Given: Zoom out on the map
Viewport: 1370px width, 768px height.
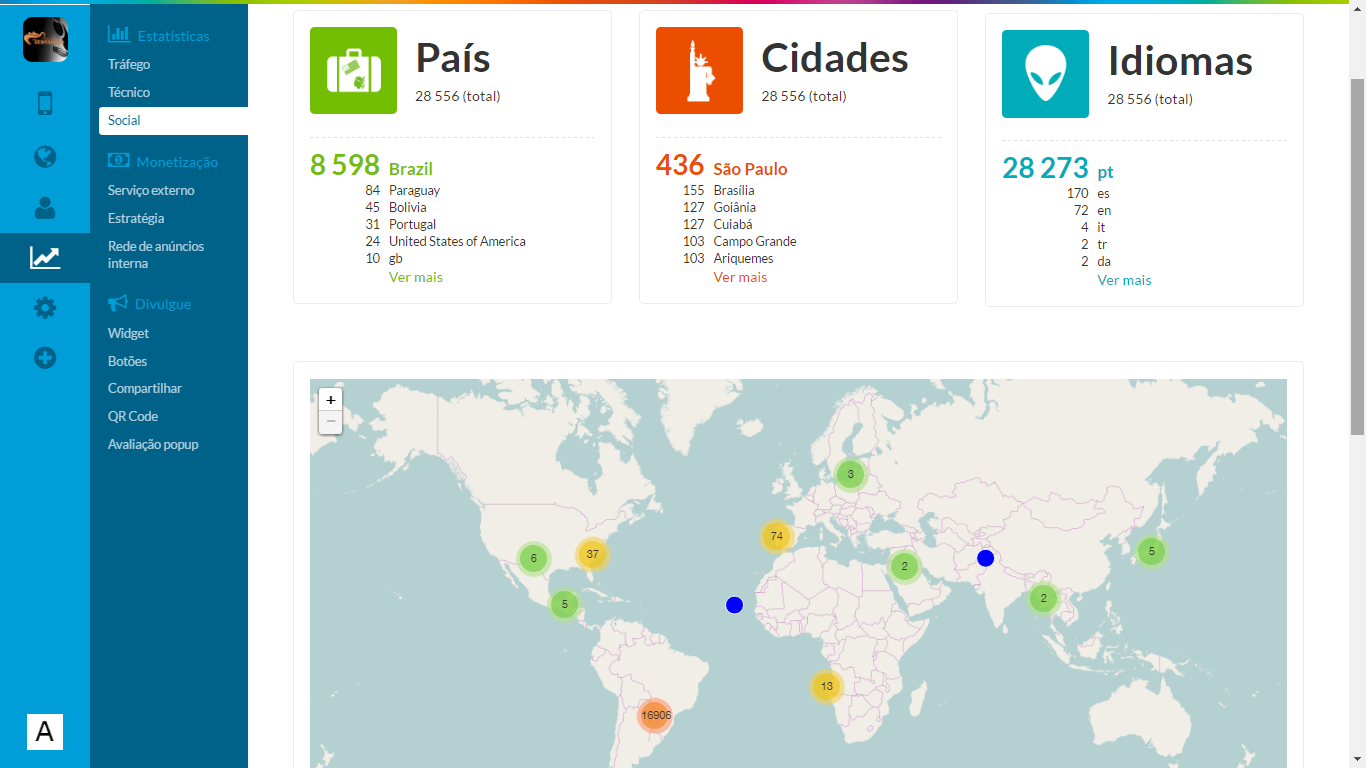Looking at the screenshot, I should tap(330, 422).
